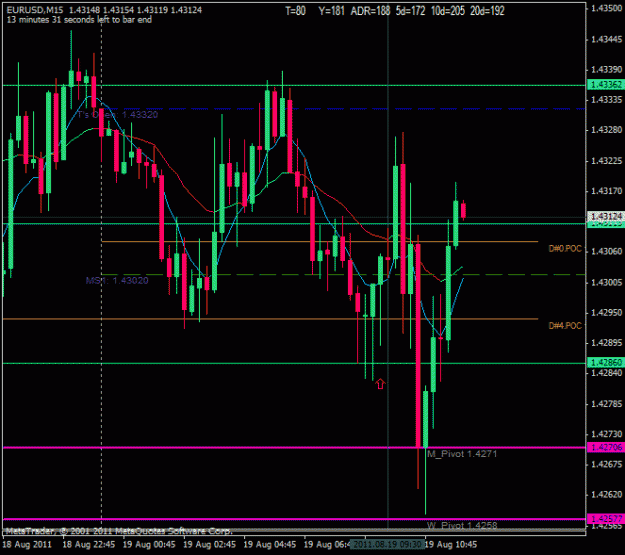Click the 20d=192 range value
This screenshot has height=555, width=625.
click(487, 11)
